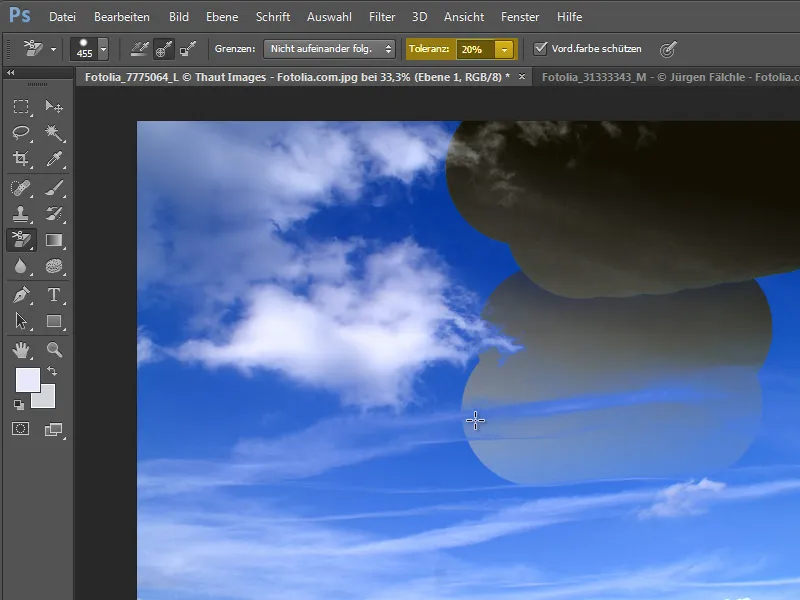Select the Spot Healing Brush tool
800x600 pixels.
coord(21,188)
